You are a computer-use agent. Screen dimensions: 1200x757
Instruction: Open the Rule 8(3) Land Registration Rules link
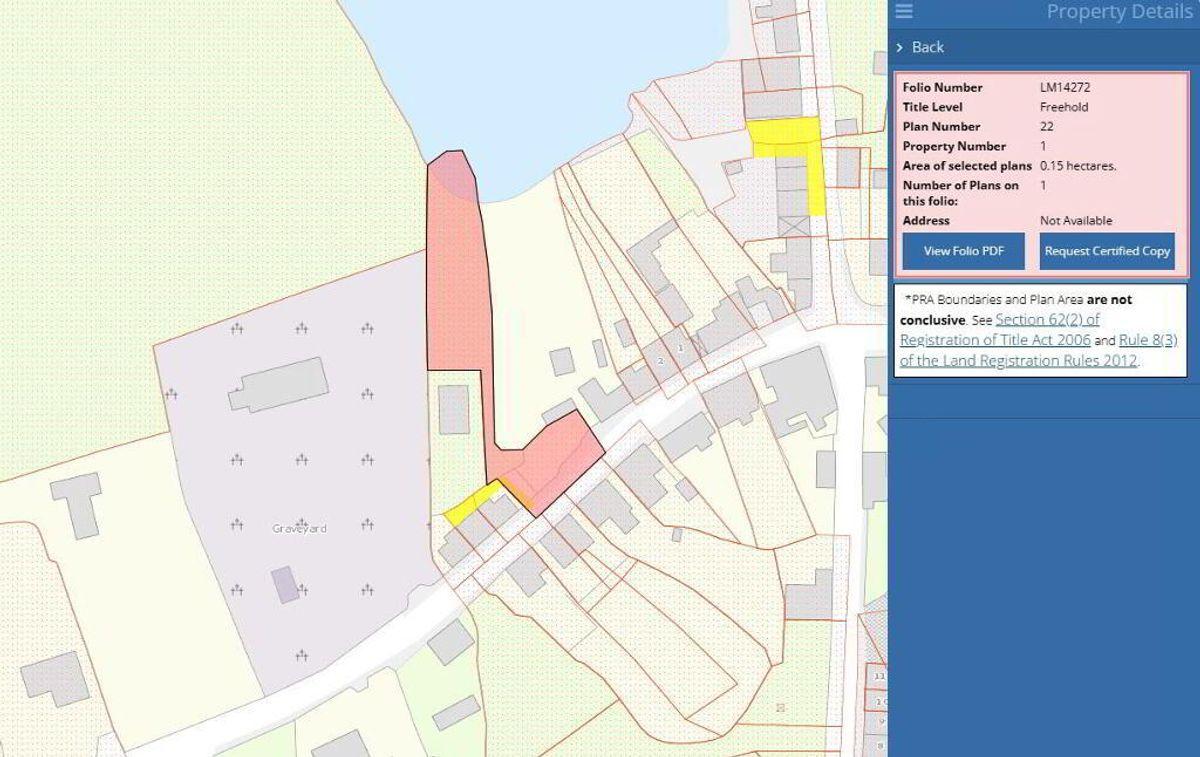click(1038, 350)
